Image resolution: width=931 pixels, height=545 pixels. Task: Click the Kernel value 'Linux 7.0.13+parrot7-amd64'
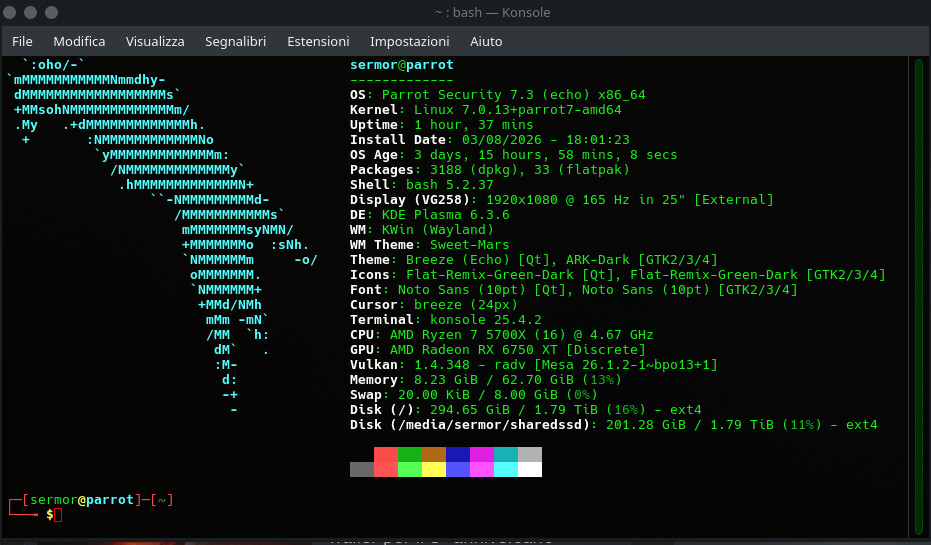tap(518, 110)
